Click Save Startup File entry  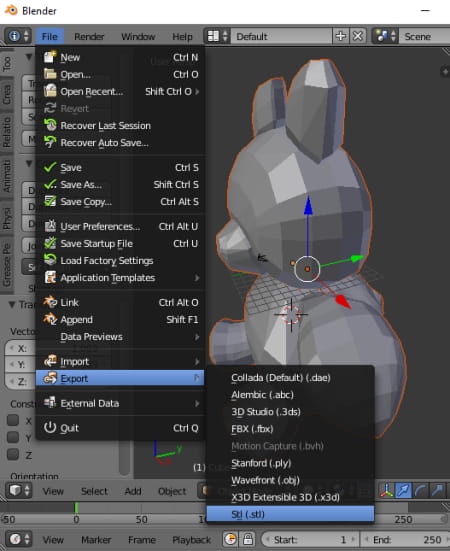click(x=120, y=244)
